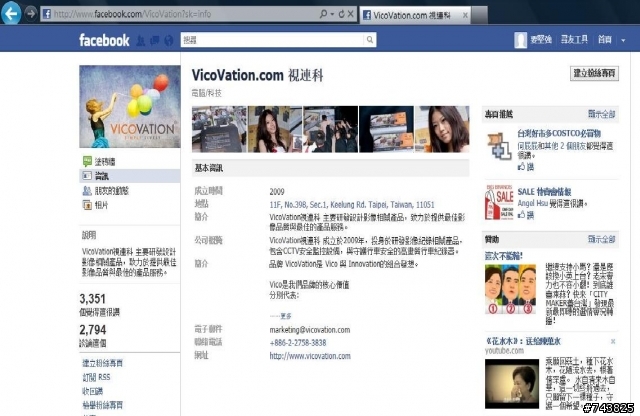Select the Info item in left sidebar
This screenshot has width=640, height=416.
[130, 176]
